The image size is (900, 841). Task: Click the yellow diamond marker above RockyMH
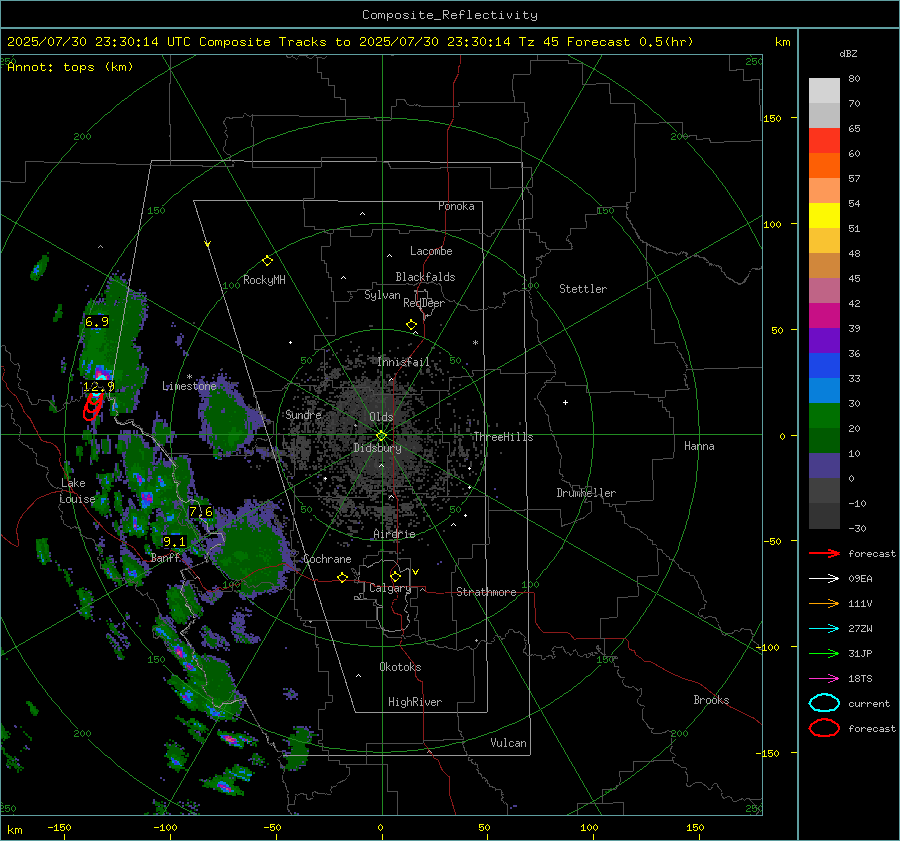click(x=267, y=261)
